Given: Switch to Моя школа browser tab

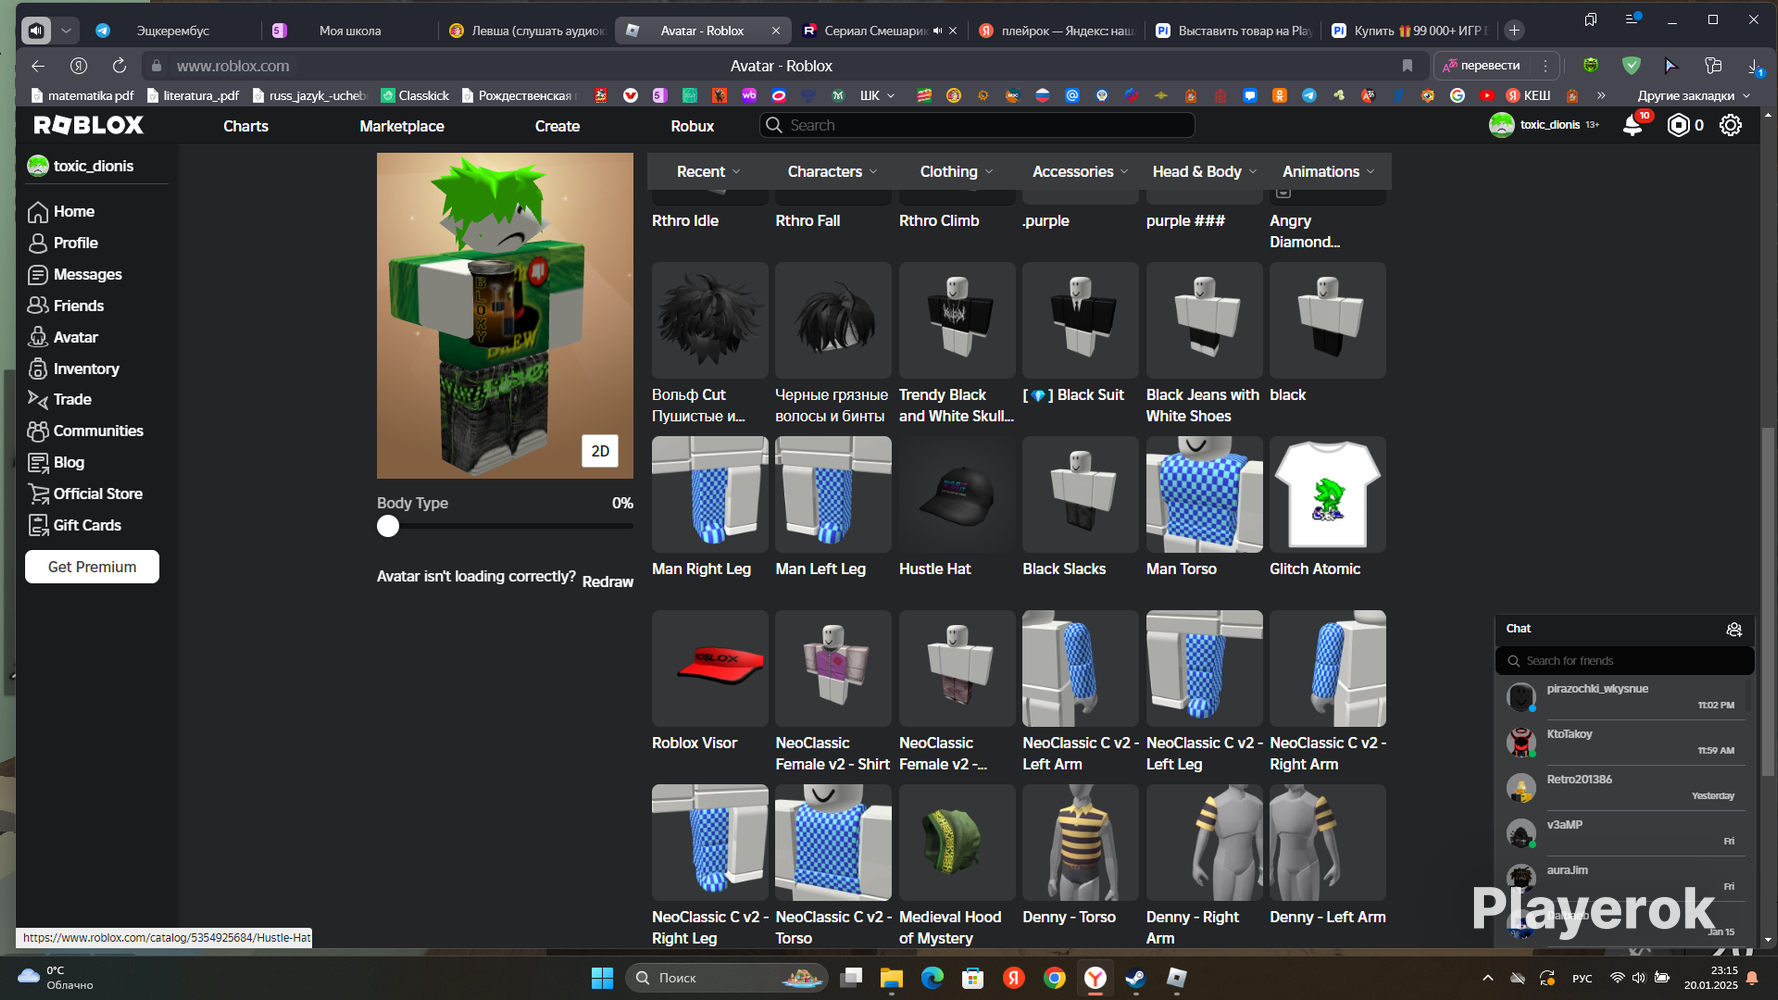Looking at the screenshot, I should click(x=350, y=31).
